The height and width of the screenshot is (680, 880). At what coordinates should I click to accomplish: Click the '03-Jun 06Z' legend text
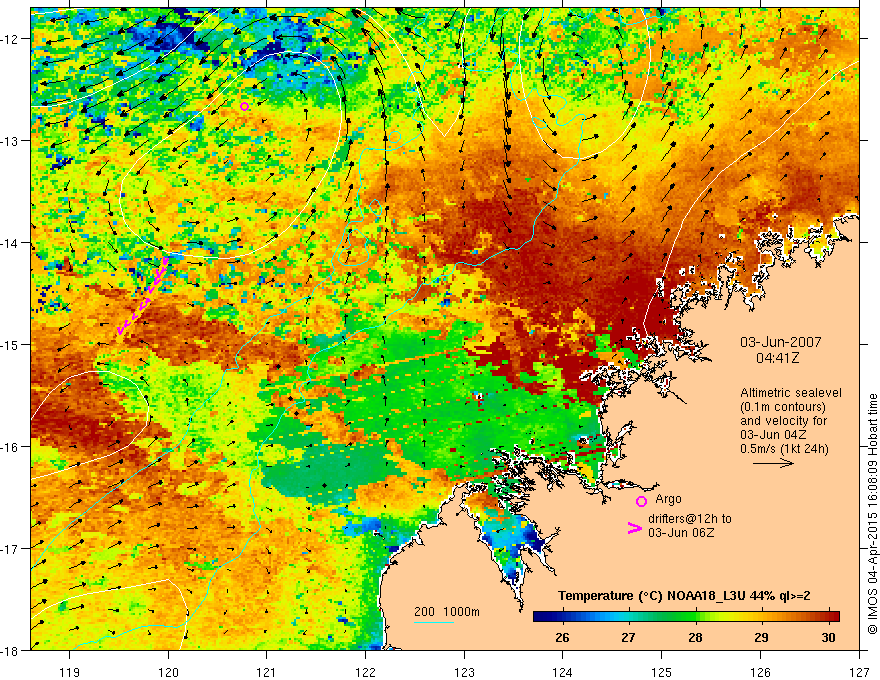[681, 532]
